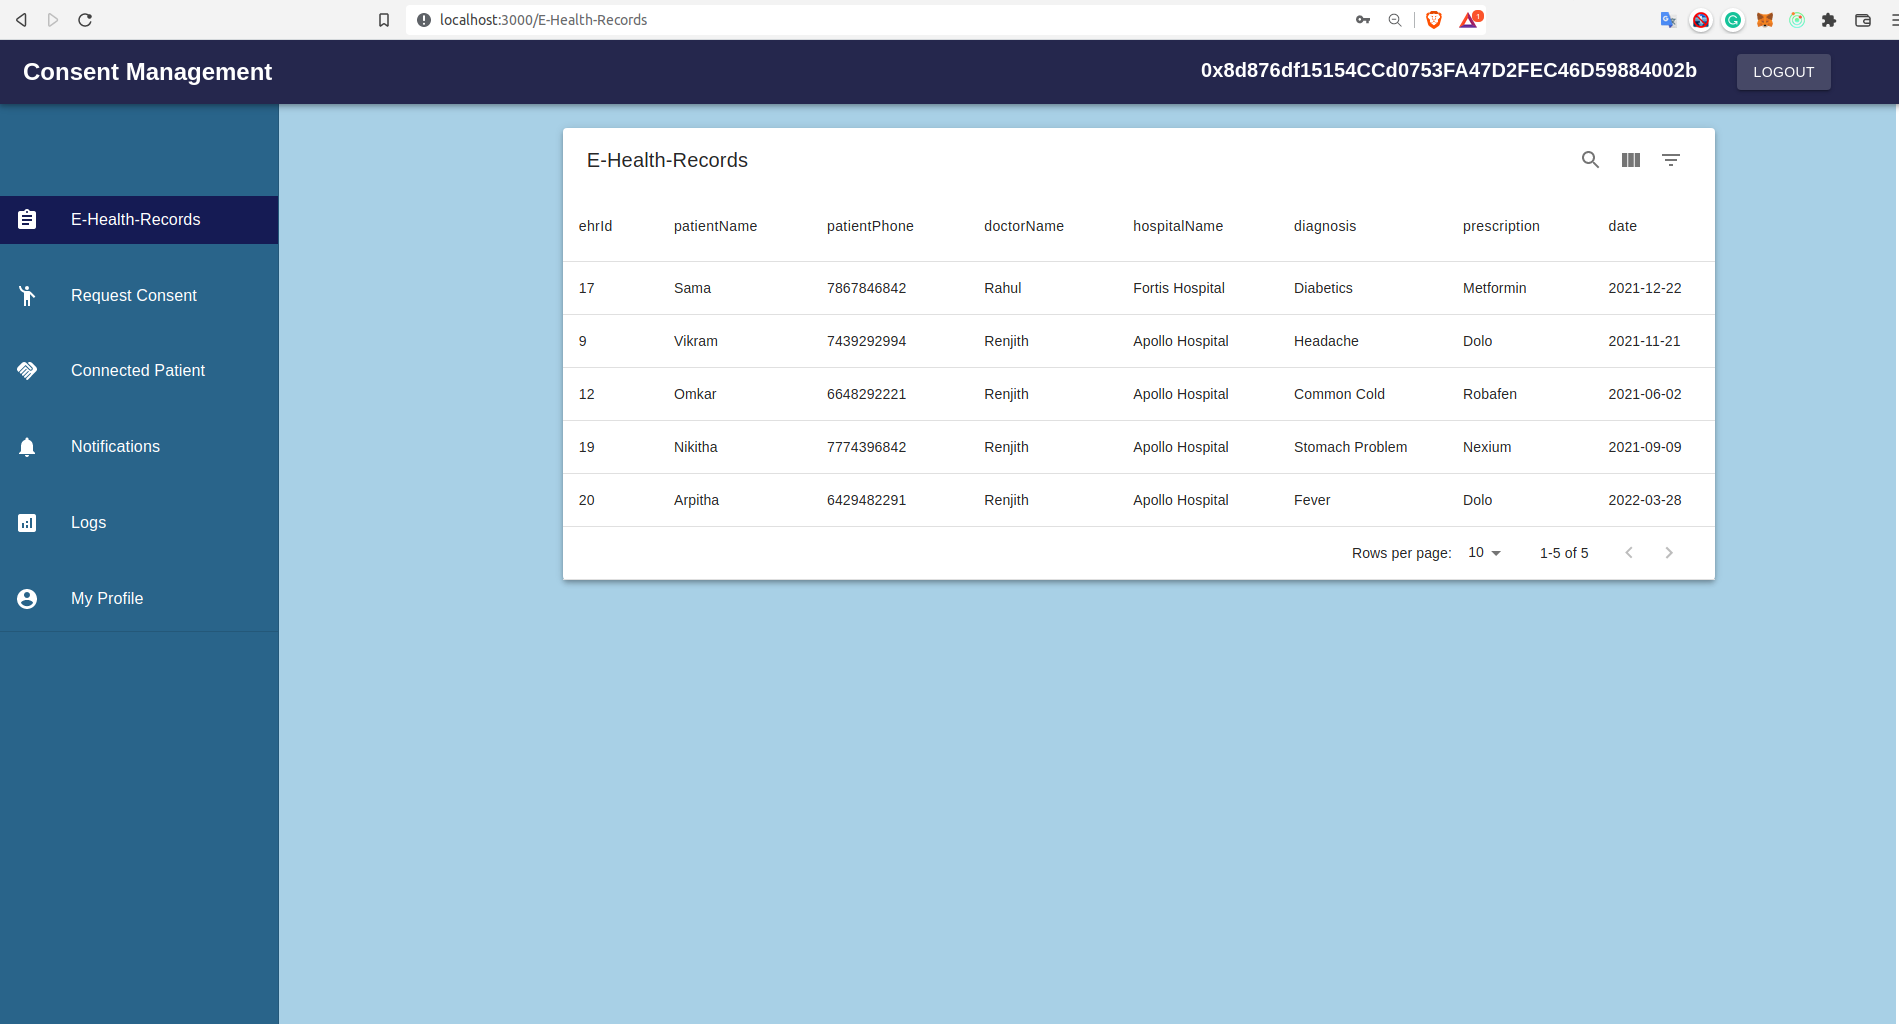Image resolution: width=1899 pixels, height=1024 pixels.
Task: Open the Extensions puzzle piece icon
Action: coord(1829,20)
